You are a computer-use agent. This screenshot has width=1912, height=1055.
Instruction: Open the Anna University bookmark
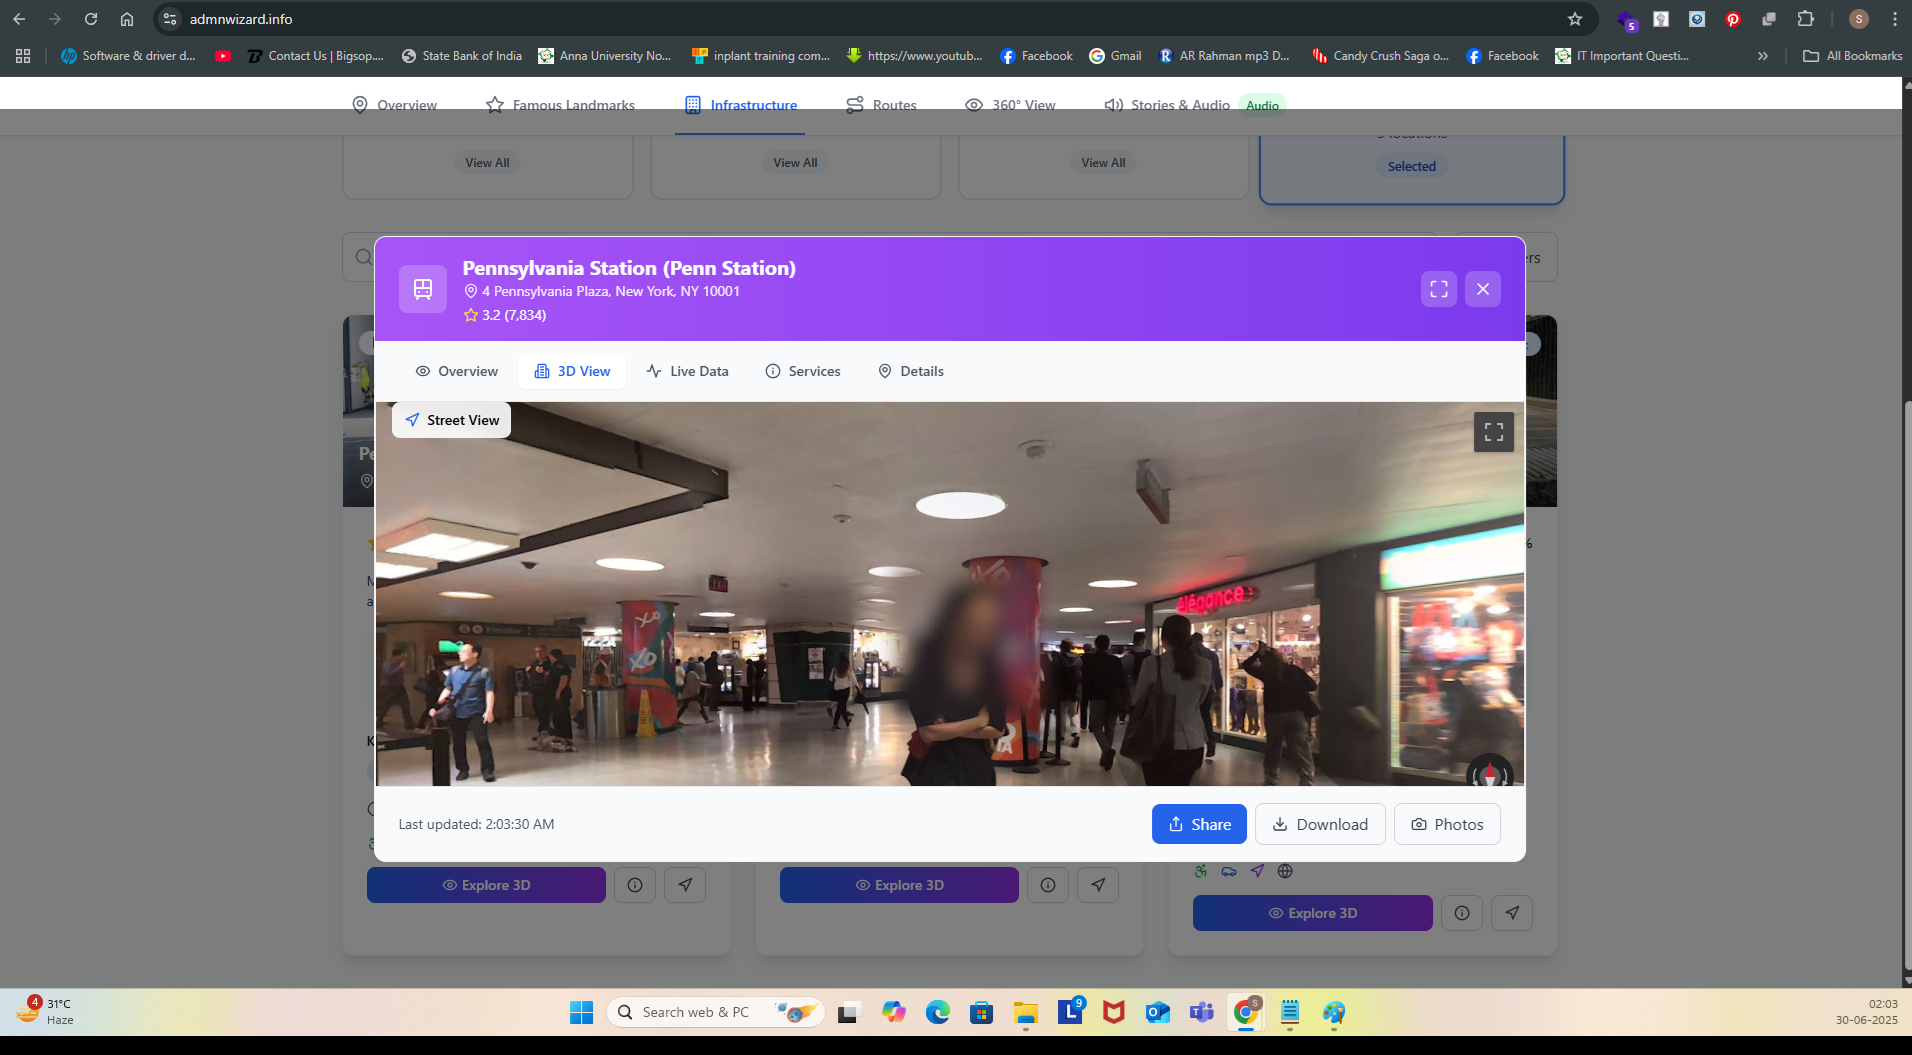coord(605,56)
